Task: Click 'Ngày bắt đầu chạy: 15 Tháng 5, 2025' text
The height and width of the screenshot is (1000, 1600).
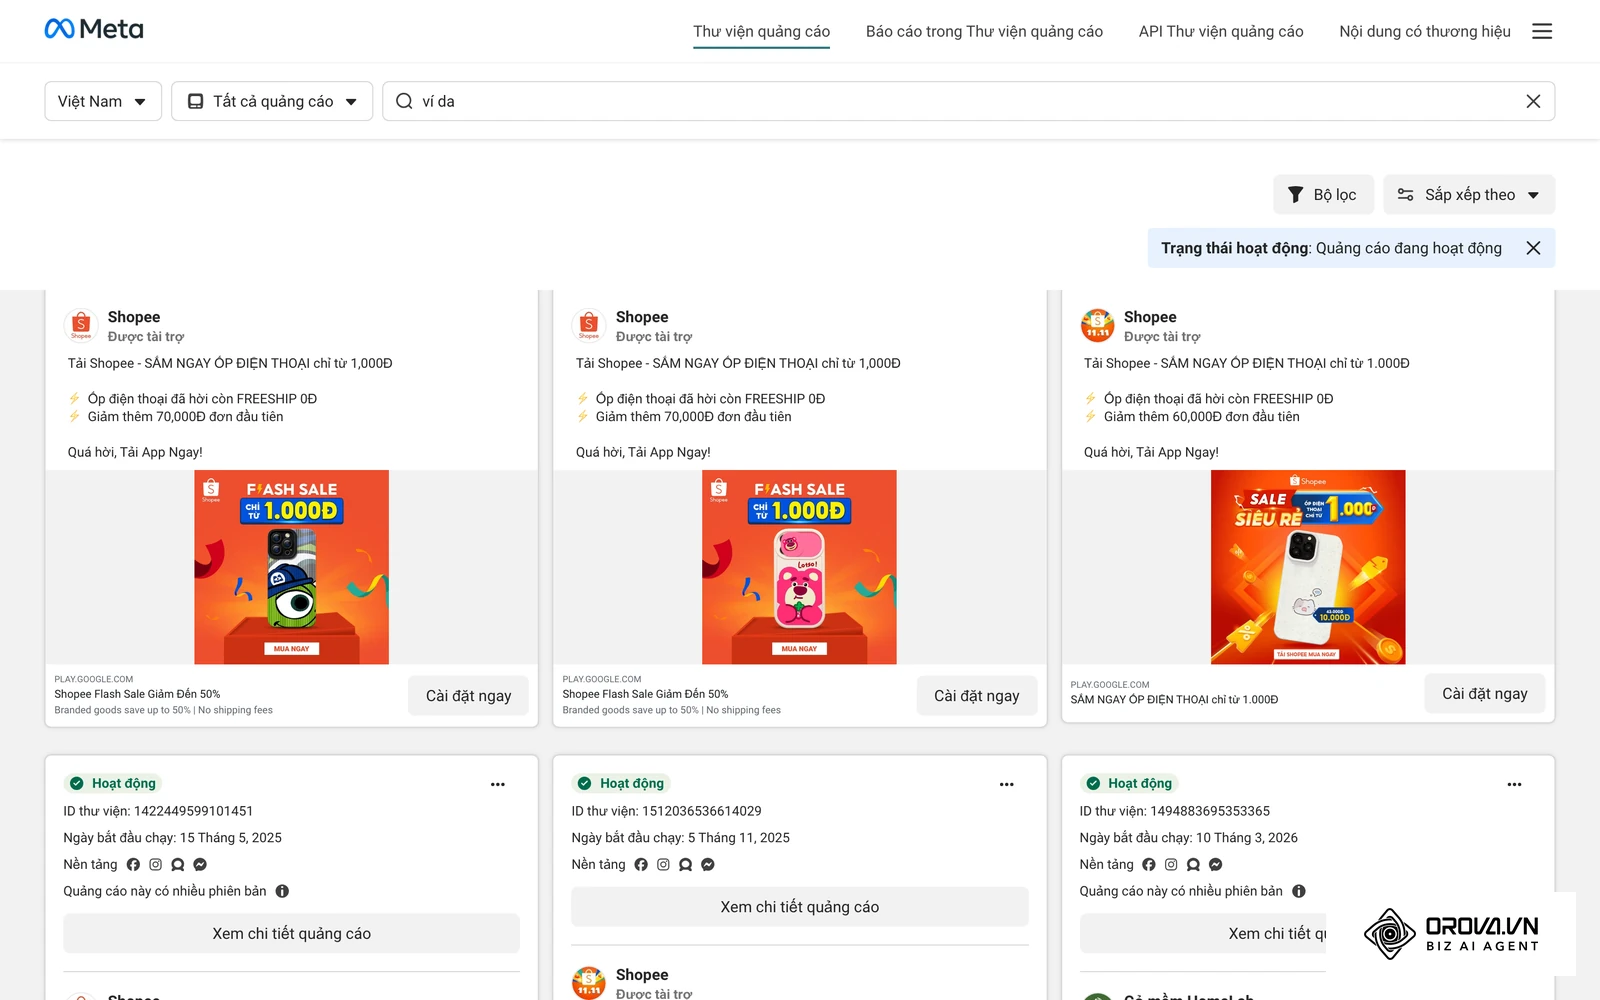Action: pyautogui.click(x=173, y=838)
